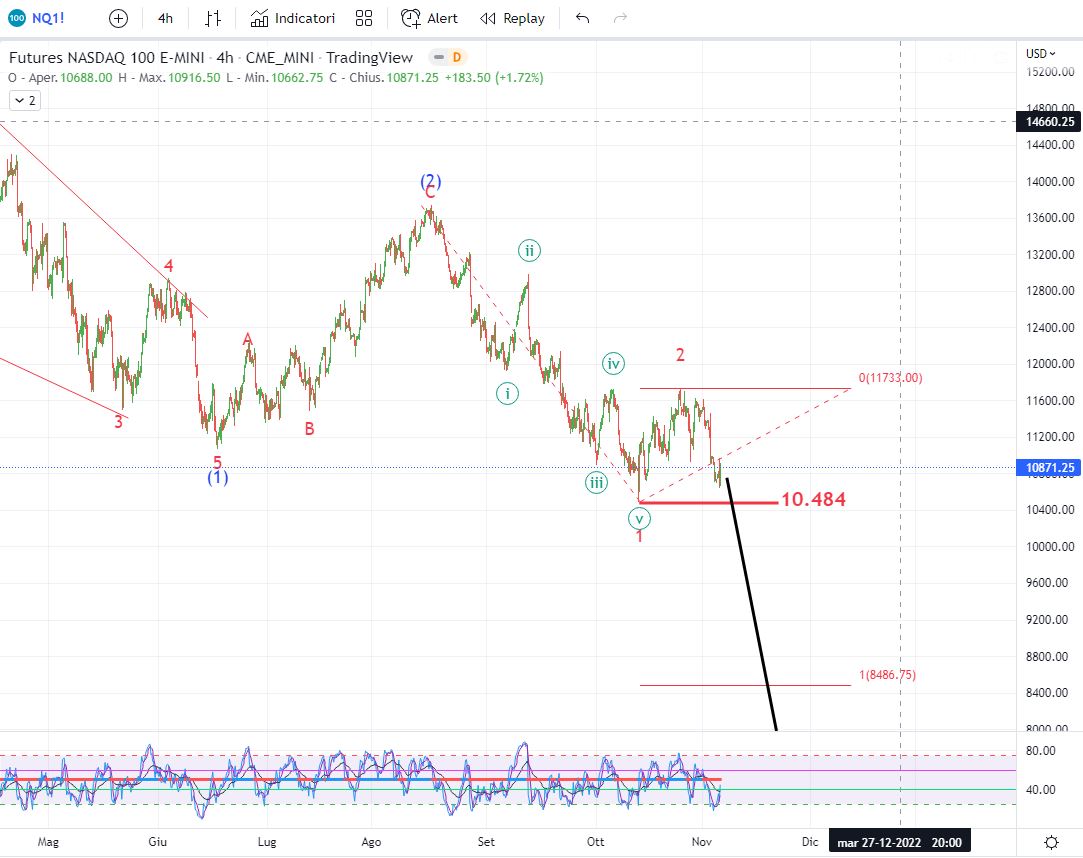Add a symbol with the plus icon
This screenshot has height=858, width=1083.
click(x=119, y=19)
